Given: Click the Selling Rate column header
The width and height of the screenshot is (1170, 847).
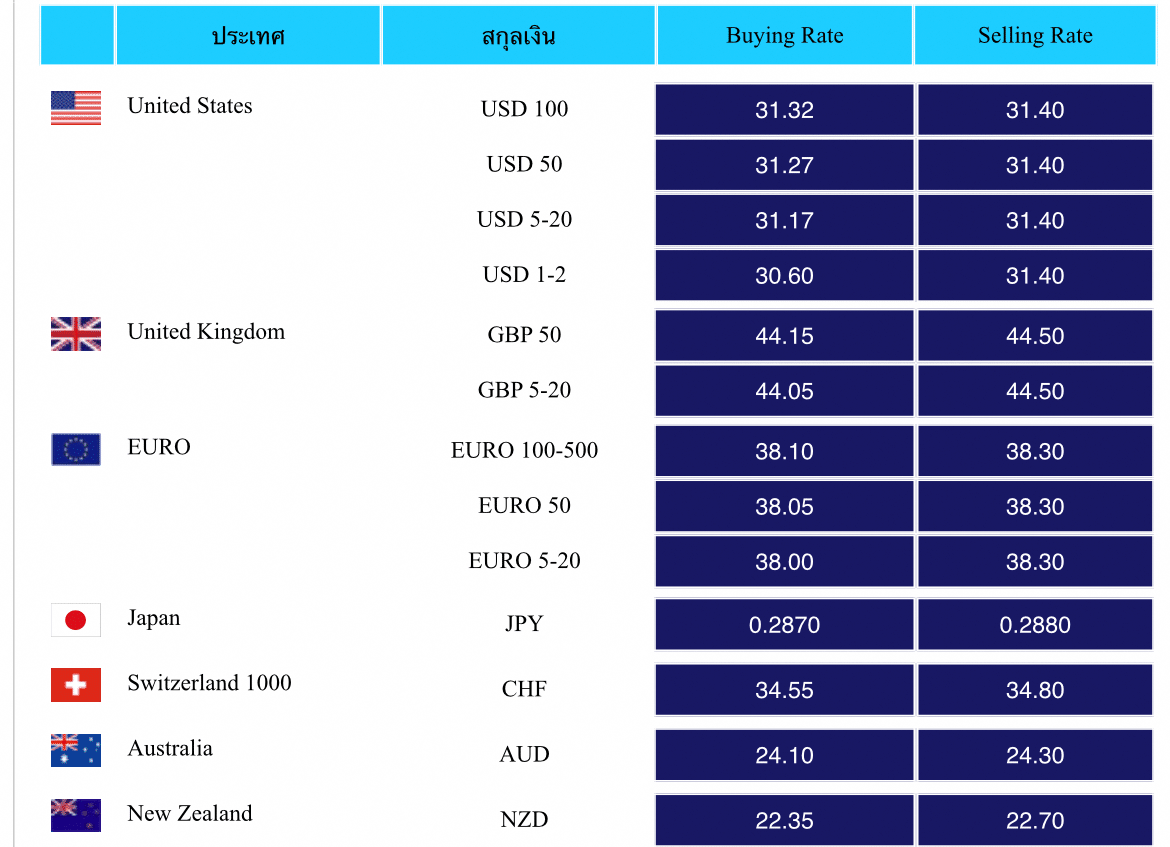Looking at the screenshot, I should pyautogui.click(x=1035, y=36).
